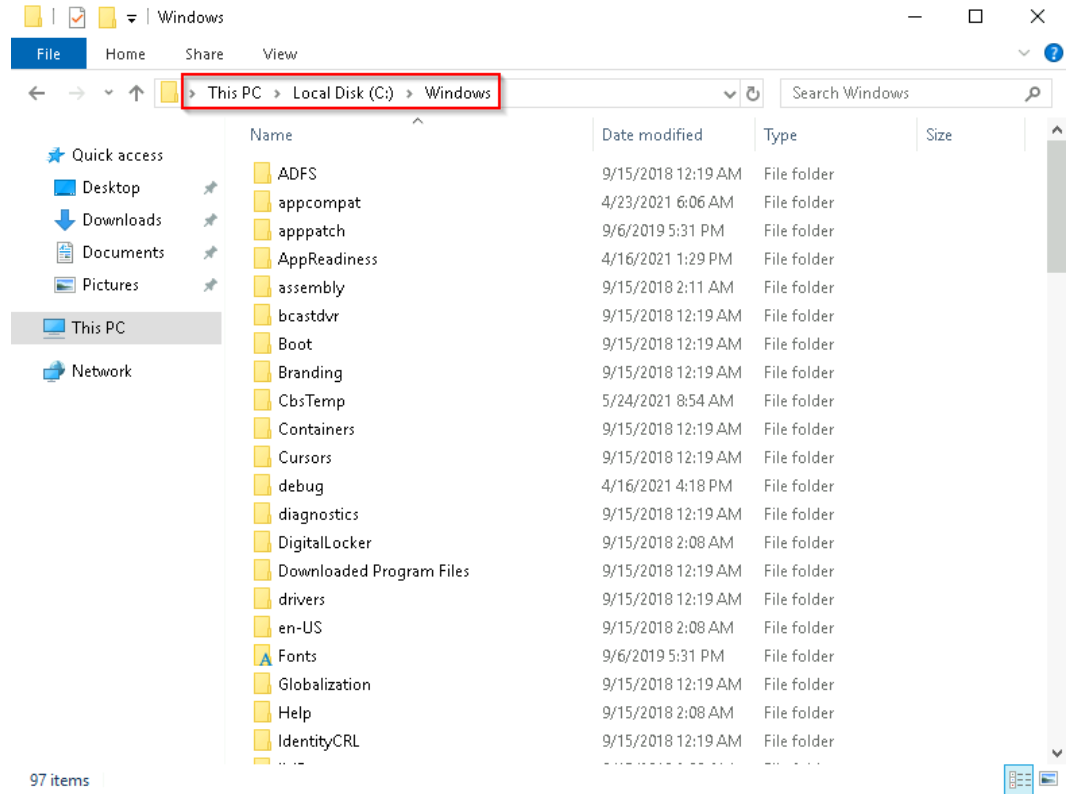Click the search magnifier icon
The width and height of the screenshot is (1078, 807).
(x=1033, y=94)
